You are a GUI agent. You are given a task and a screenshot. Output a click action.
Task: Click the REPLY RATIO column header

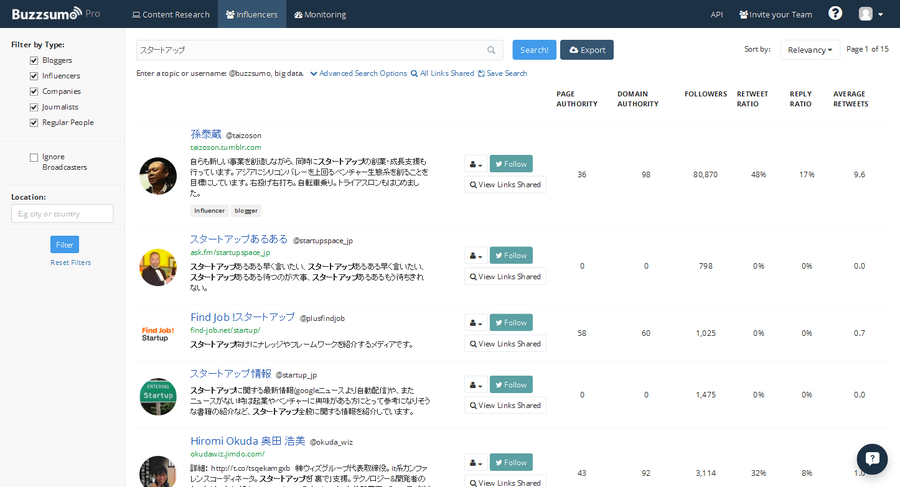(801, 99)
